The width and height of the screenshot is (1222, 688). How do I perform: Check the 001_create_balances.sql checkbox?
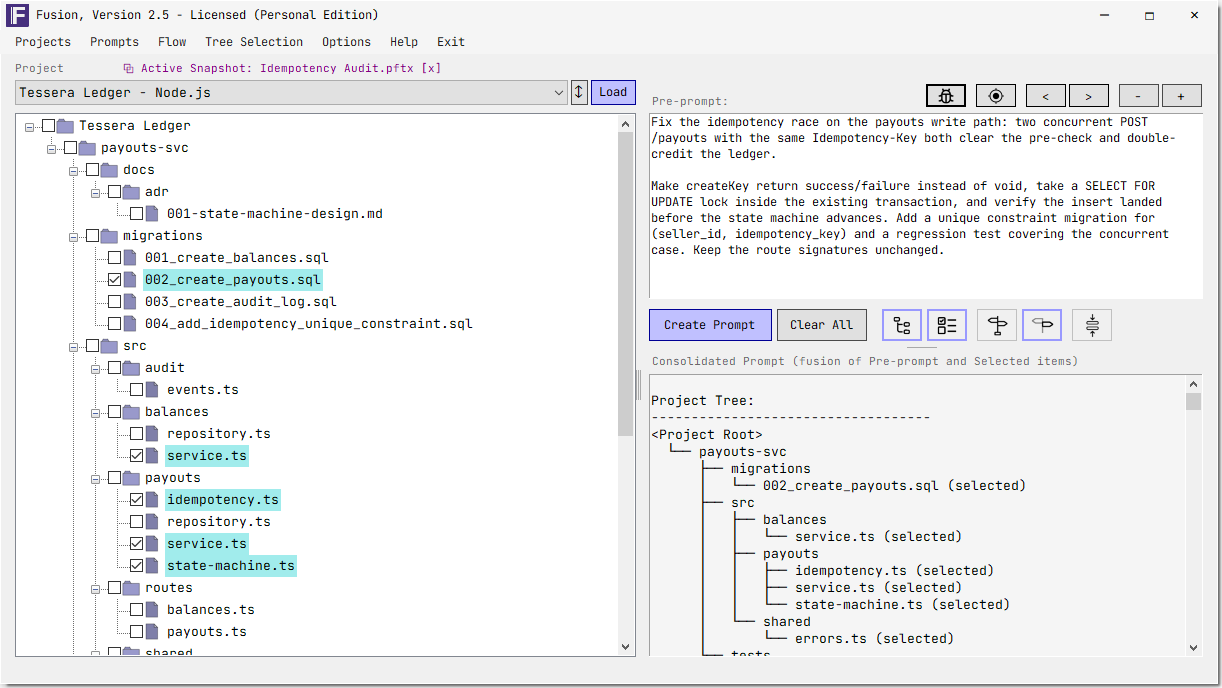coord(114,258)
